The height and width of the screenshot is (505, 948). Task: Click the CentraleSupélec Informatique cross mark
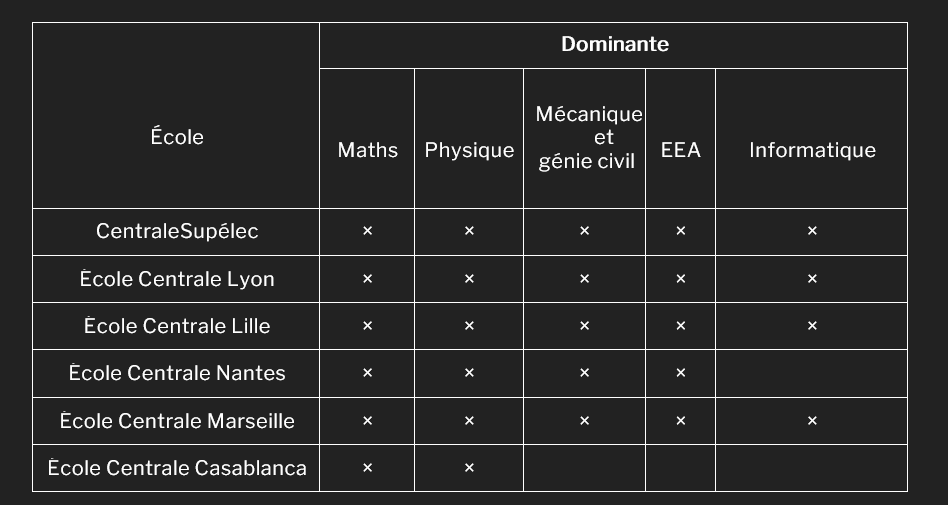(812, 231)
